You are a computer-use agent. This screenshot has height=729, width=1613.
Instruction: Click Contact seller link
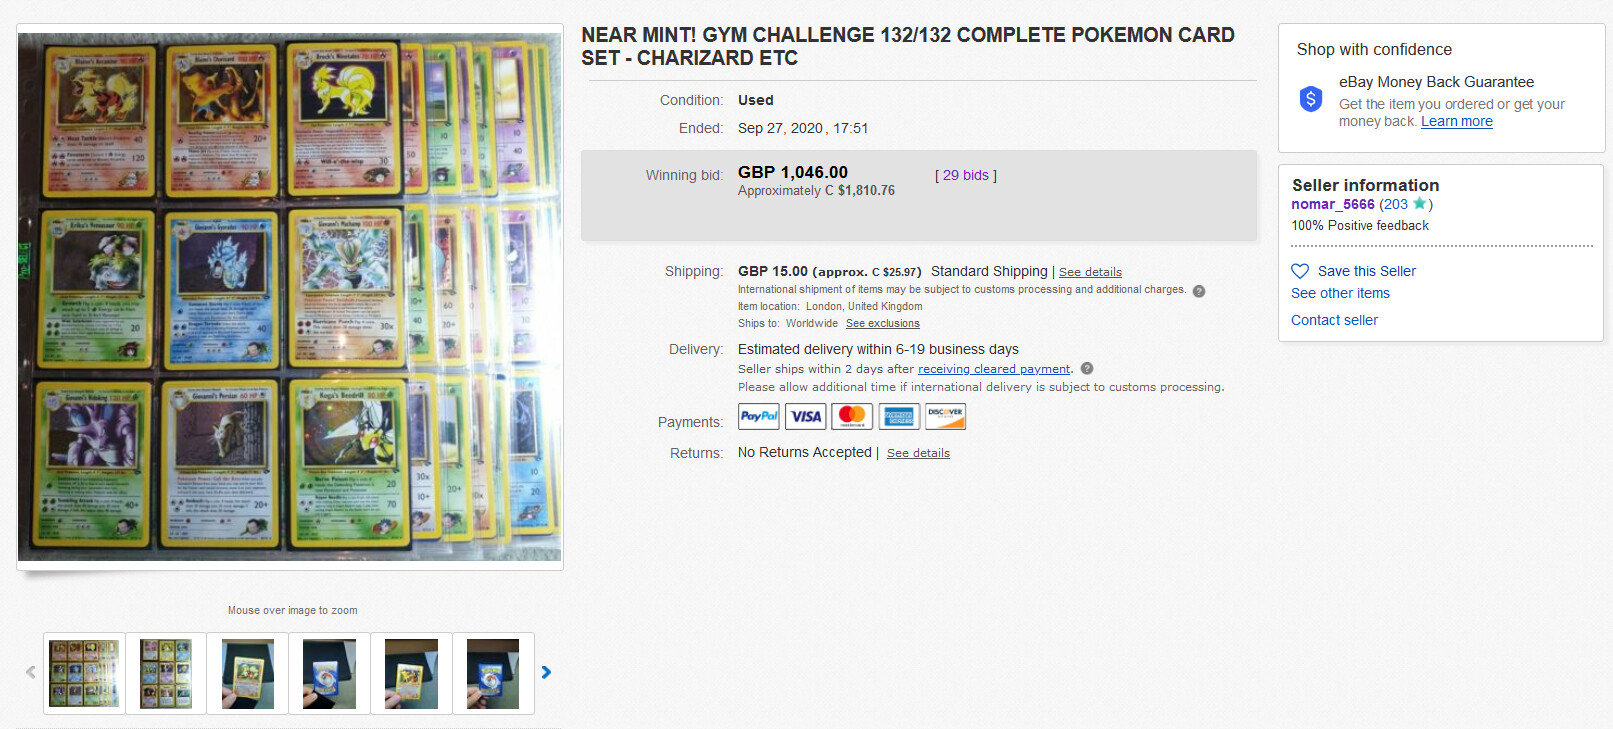(x=1334, y=320)
